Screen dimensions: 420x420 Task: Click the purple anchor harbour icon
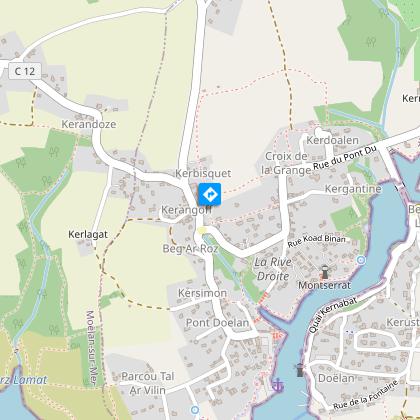[x=277, y=386]
